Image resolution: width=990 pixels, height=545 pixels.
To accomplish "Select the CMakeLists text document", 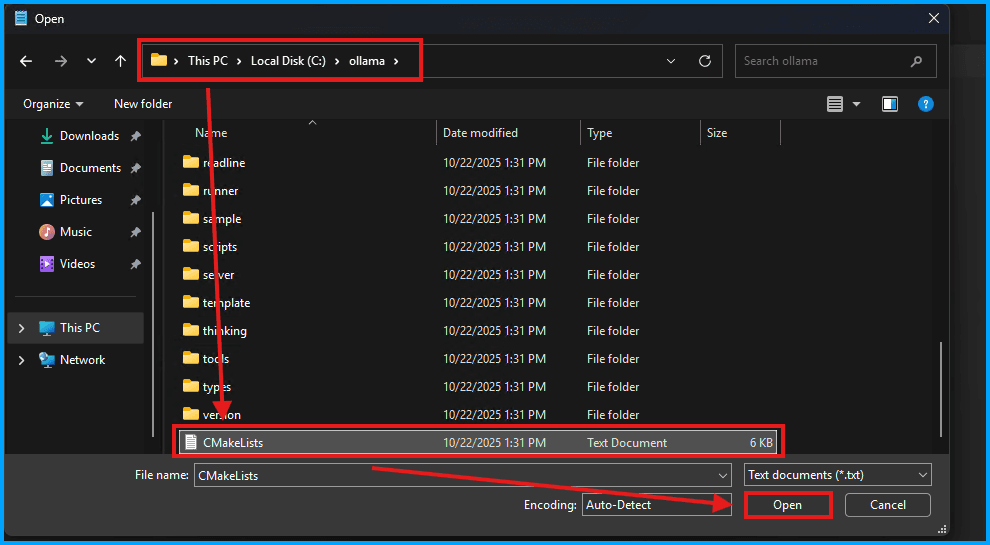I will [233, 442].
